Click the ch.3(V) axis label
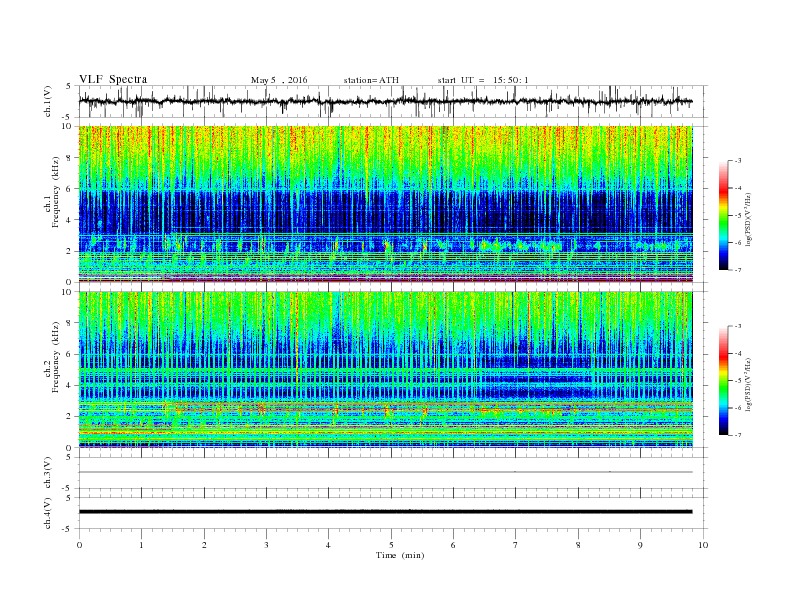This screenshot has width=792, height=612. (x=47, y=473)
